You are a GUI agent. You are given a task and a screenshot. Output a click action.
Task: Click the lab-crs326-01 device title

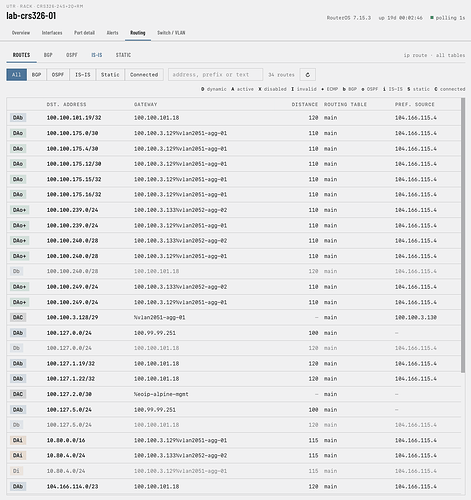click(31, 16)
